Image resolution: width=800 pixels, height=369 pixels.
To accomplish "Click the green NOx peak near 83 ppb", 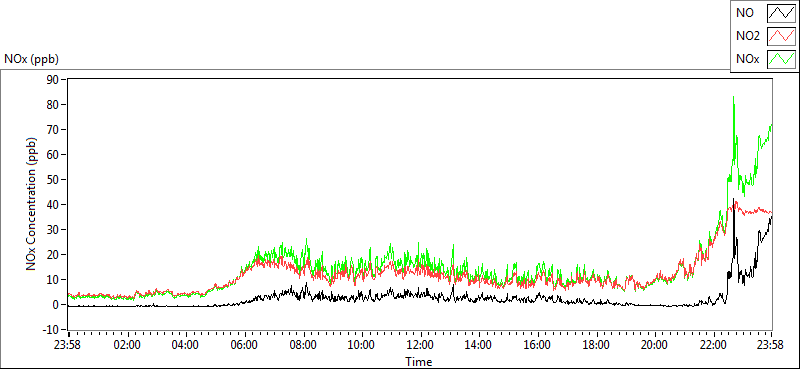I will (734, 97).
